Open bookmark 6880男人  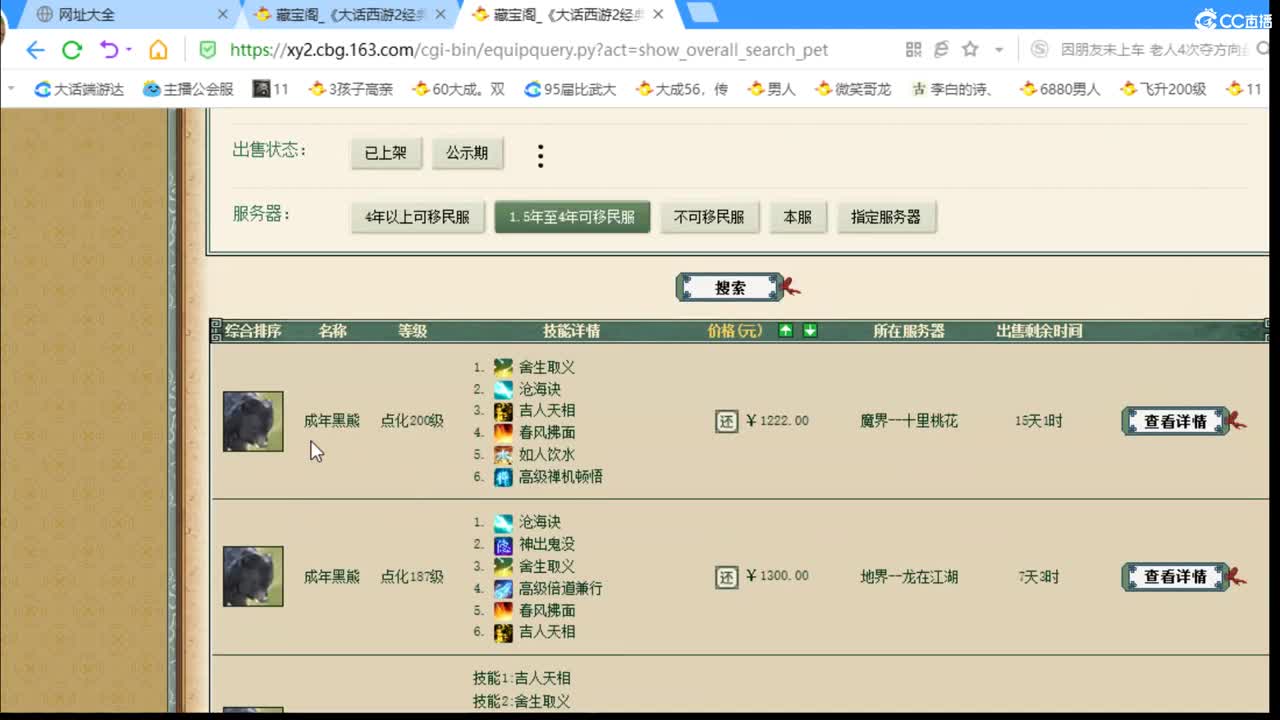point(1060,89)
